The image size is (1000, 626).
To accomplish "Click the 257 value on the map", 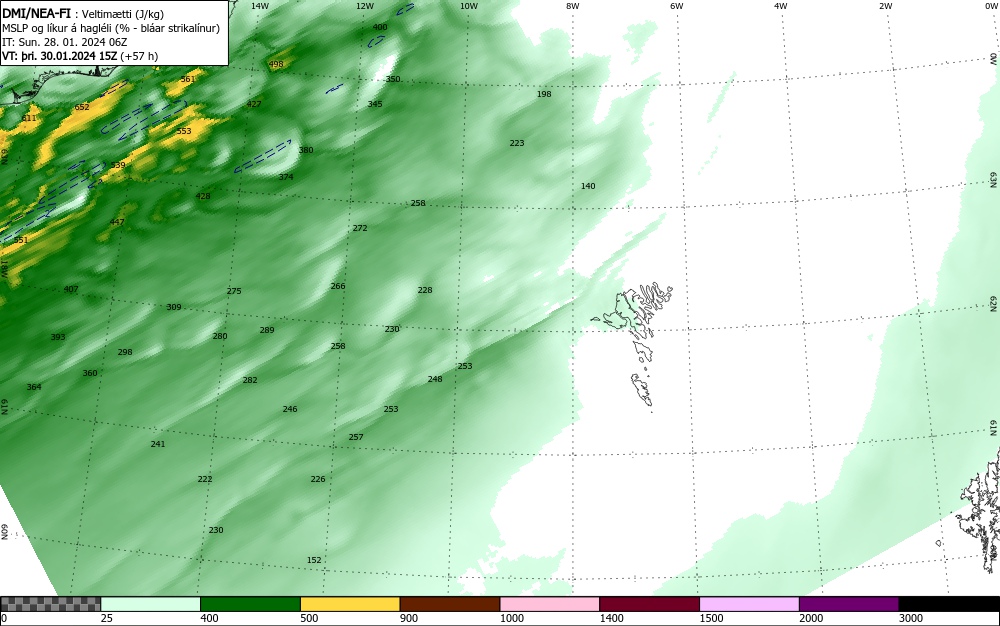I will coord(356,437).
